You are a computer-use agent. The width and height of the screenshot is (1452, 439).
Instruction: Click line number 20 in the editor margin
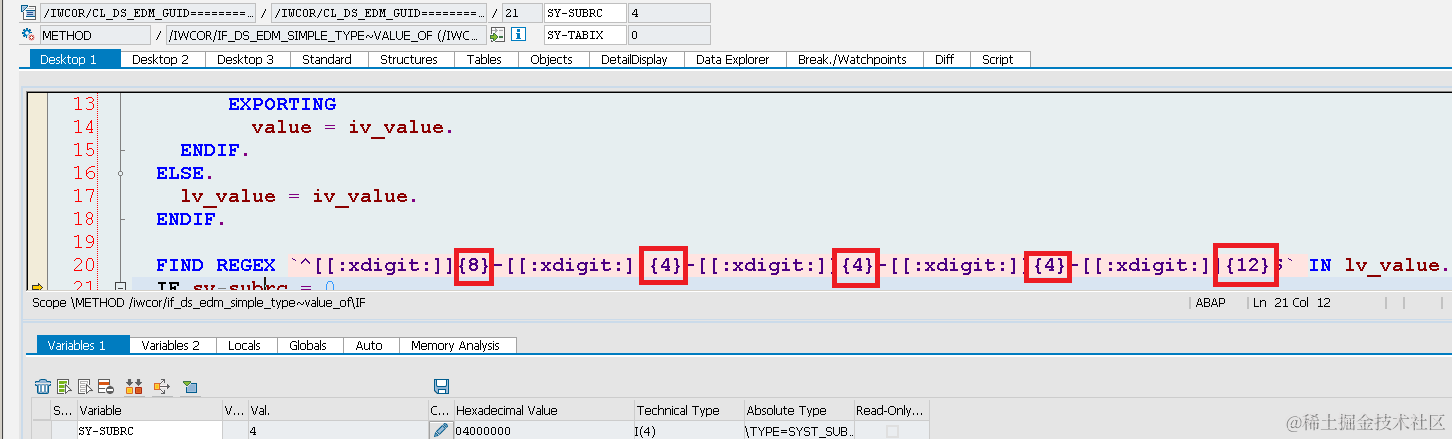pyautogui.click(x=83, y=265)
